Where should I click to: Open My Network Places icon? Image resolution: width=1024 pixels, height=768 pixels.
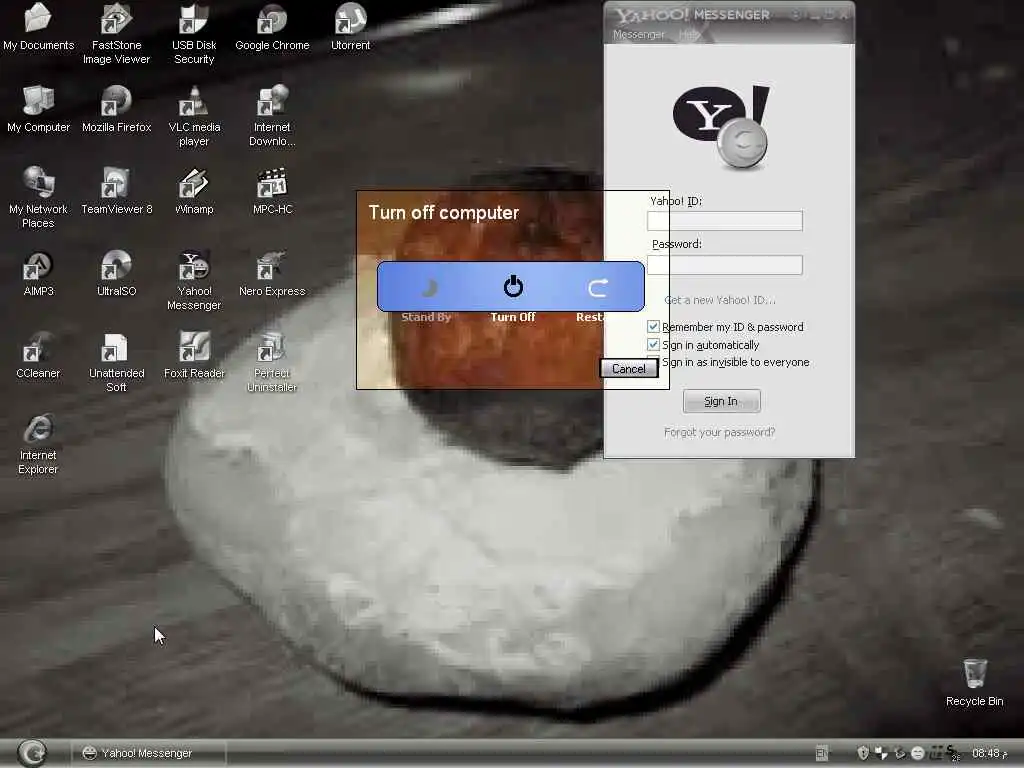(x=38, y=198)
